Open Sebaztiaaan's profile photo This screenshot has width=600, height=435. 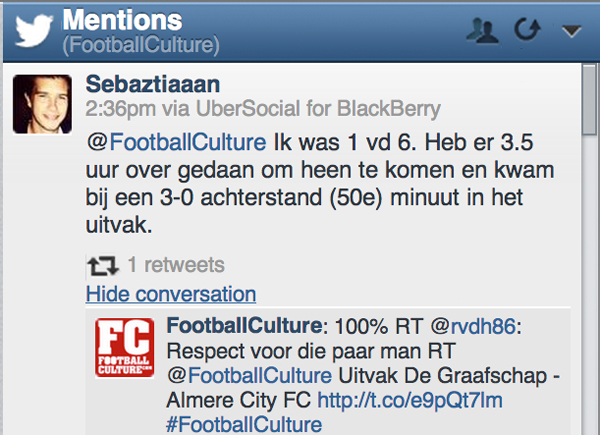[x=41, y=103]
